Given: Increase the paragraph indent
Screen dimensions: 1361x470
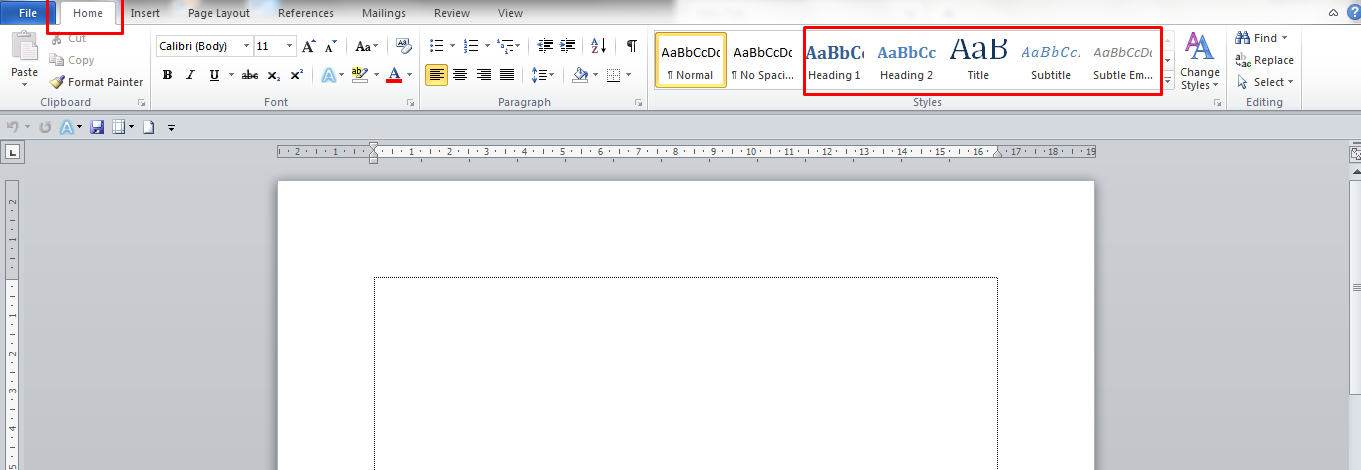Looking at the screenshot, I should (x=568, y=46).
